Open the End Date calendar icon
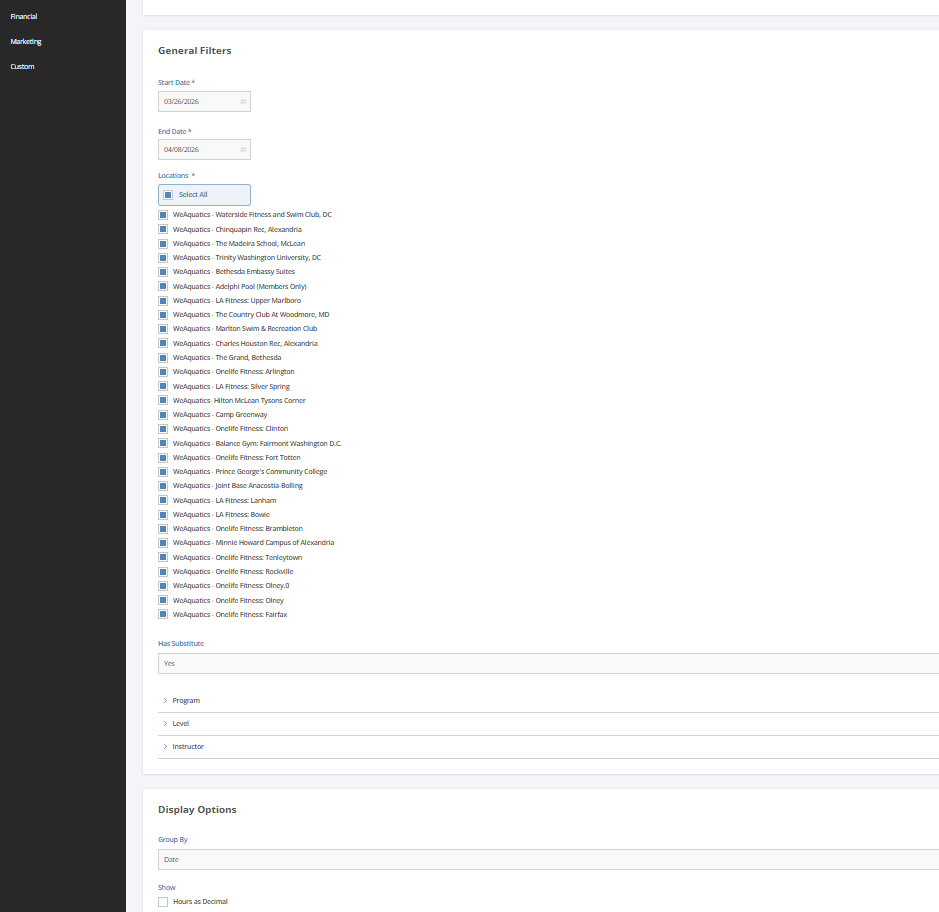This screenshot has height=912, width=939. pyautogui.click(x=243, y=149)
